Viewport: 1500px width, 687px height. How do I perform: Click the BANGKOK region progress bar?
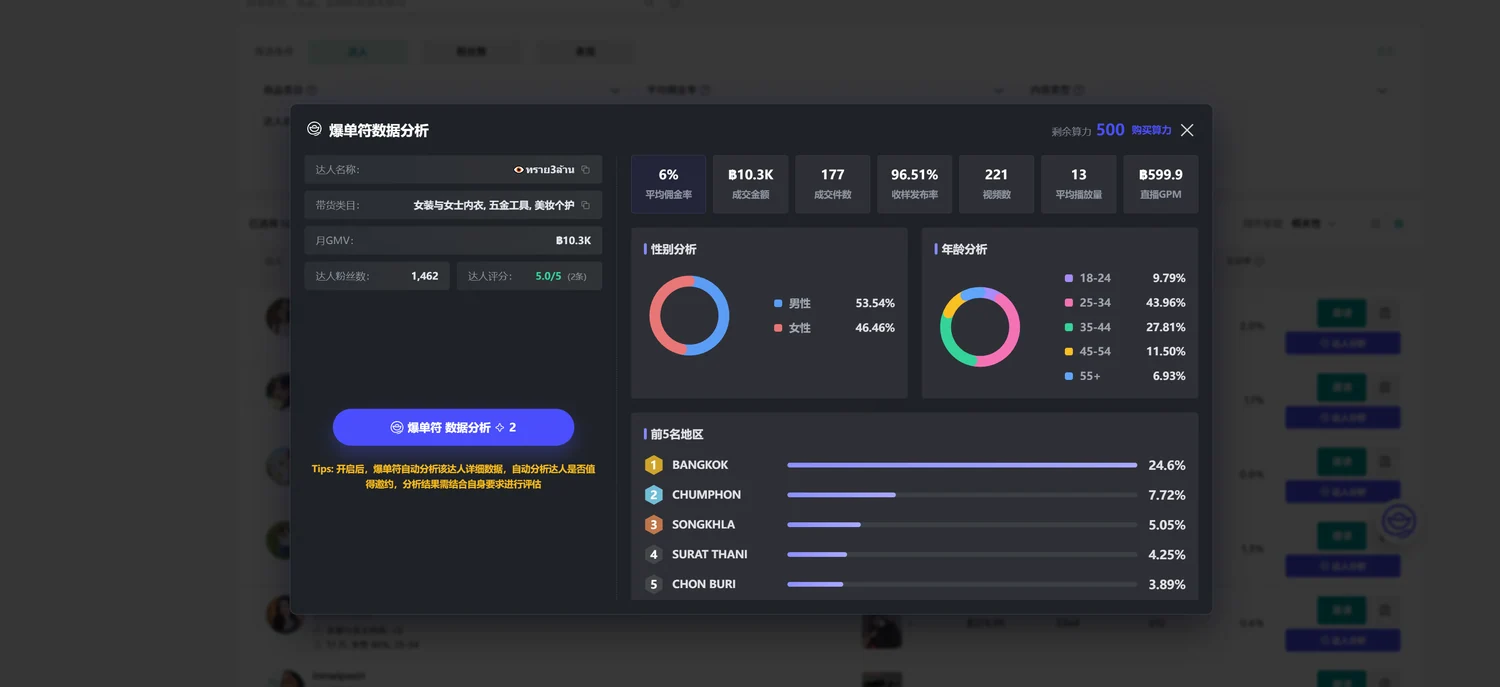pos(962,465)
